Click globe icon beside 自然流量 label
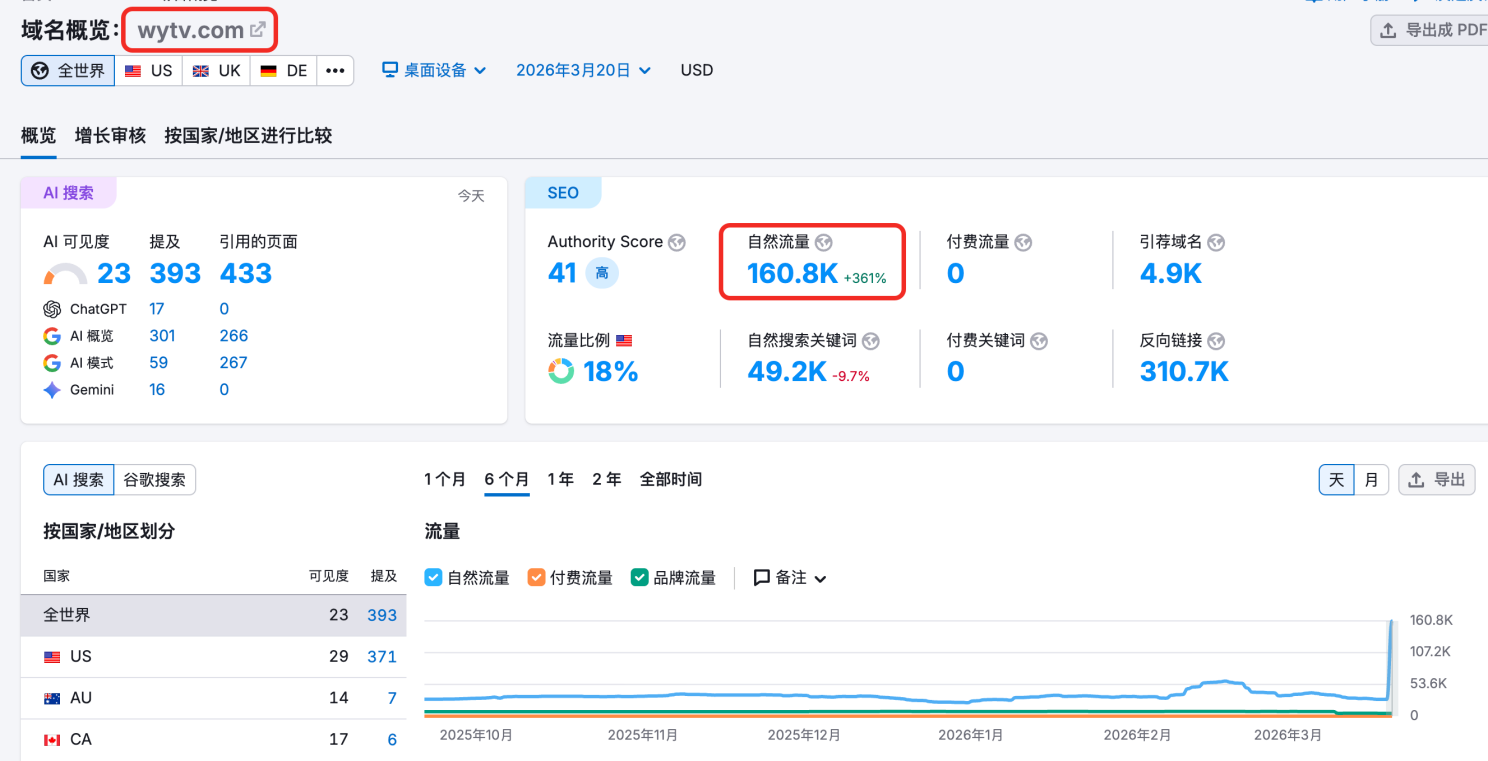This screenshot has height=761, width=1488. (x=824, y=242)
